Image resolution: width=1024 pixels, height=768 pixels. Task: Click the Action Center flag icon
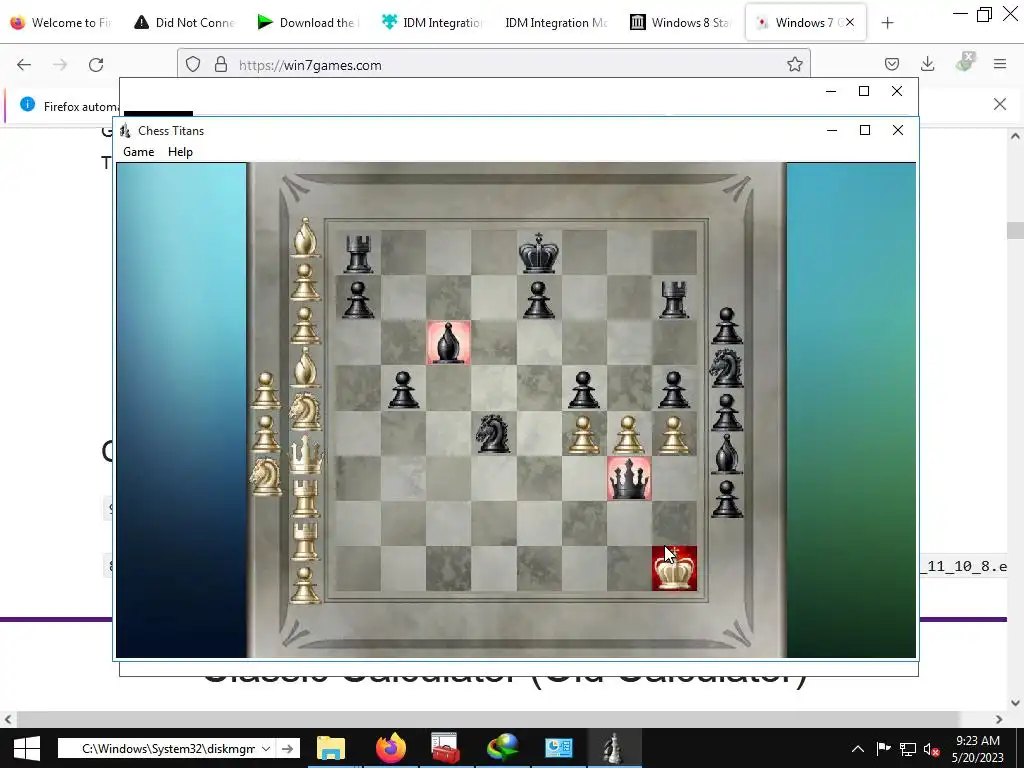click(883, 749)
